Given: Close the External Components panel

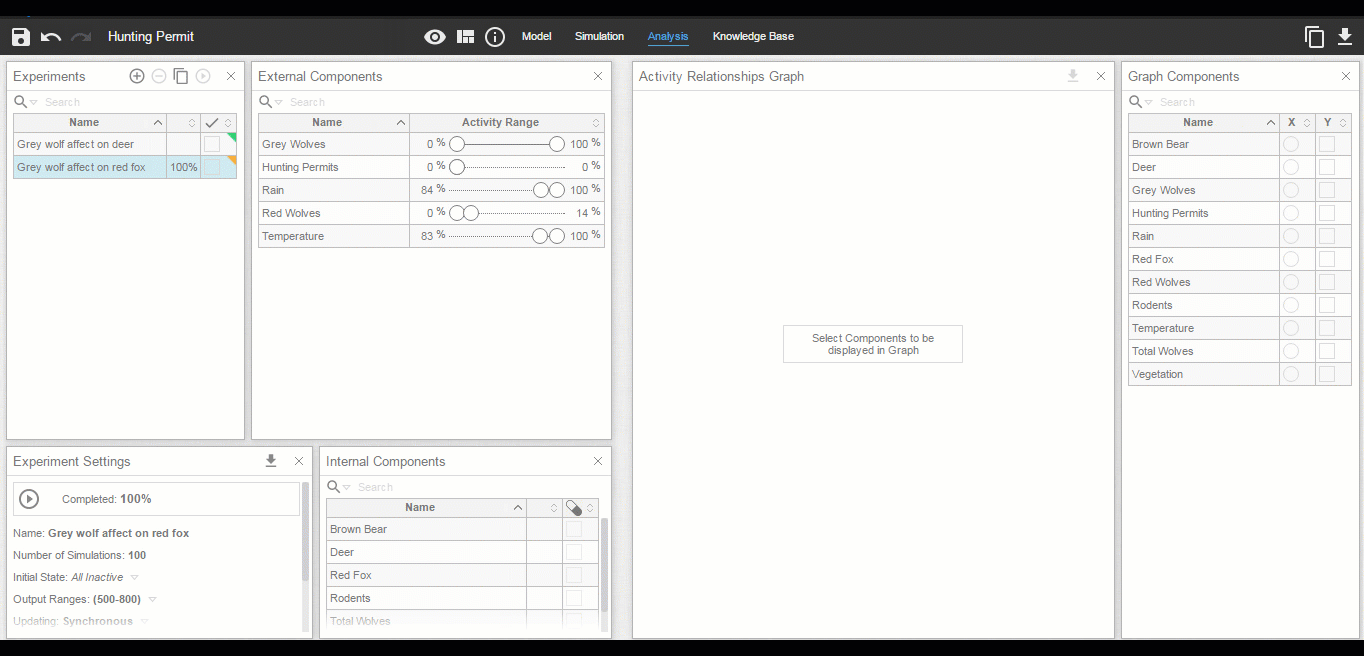Looking at the screenshot, I should pos(598,76).
